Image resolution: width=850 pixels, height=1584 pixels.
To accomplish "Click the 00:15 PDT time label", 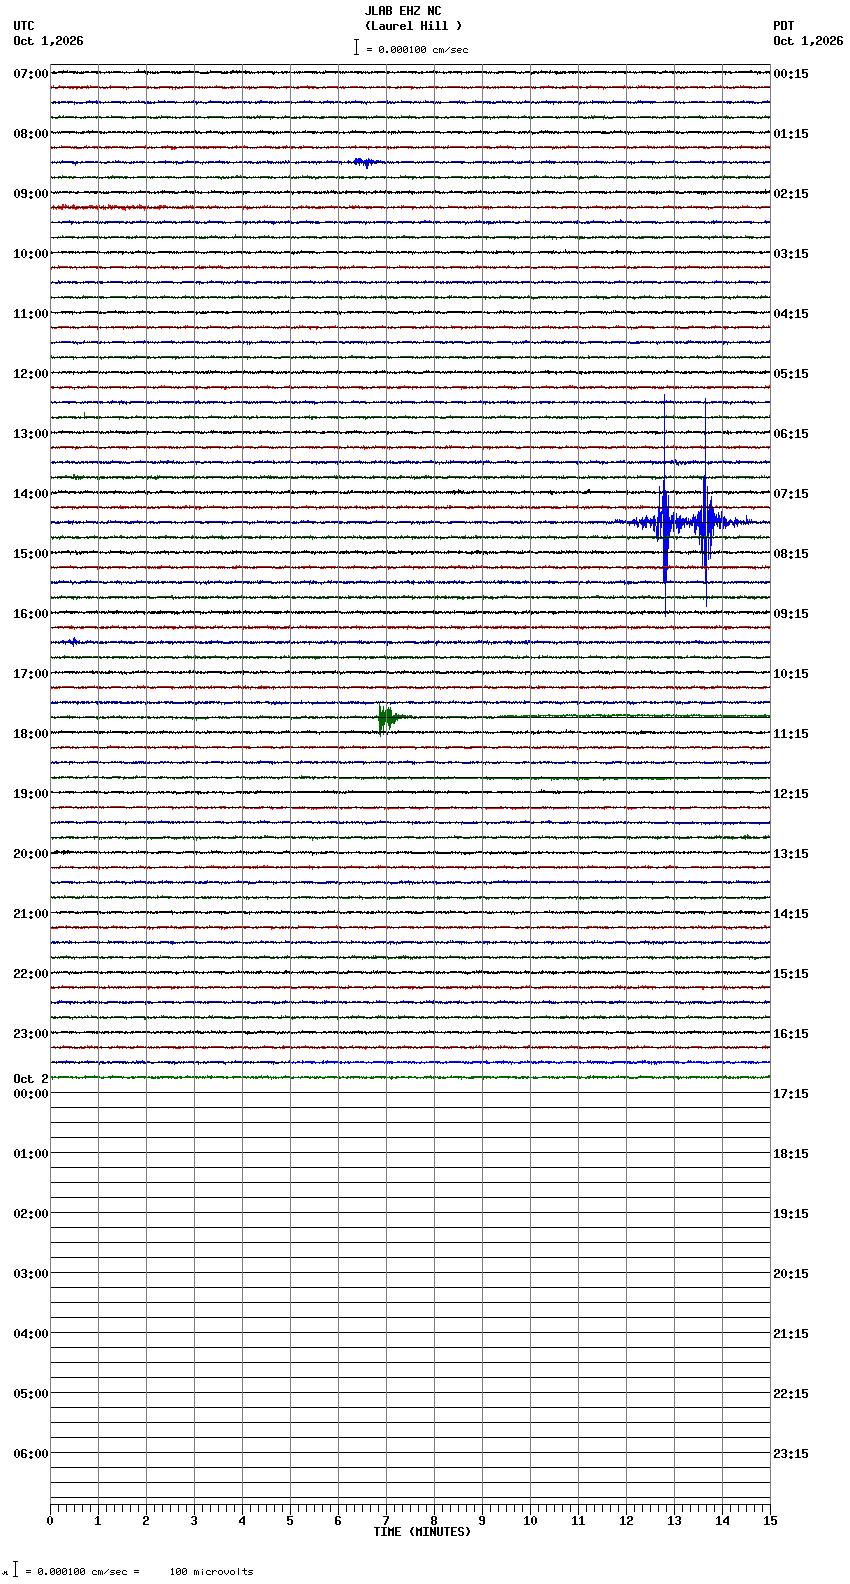I will [791, 74].
